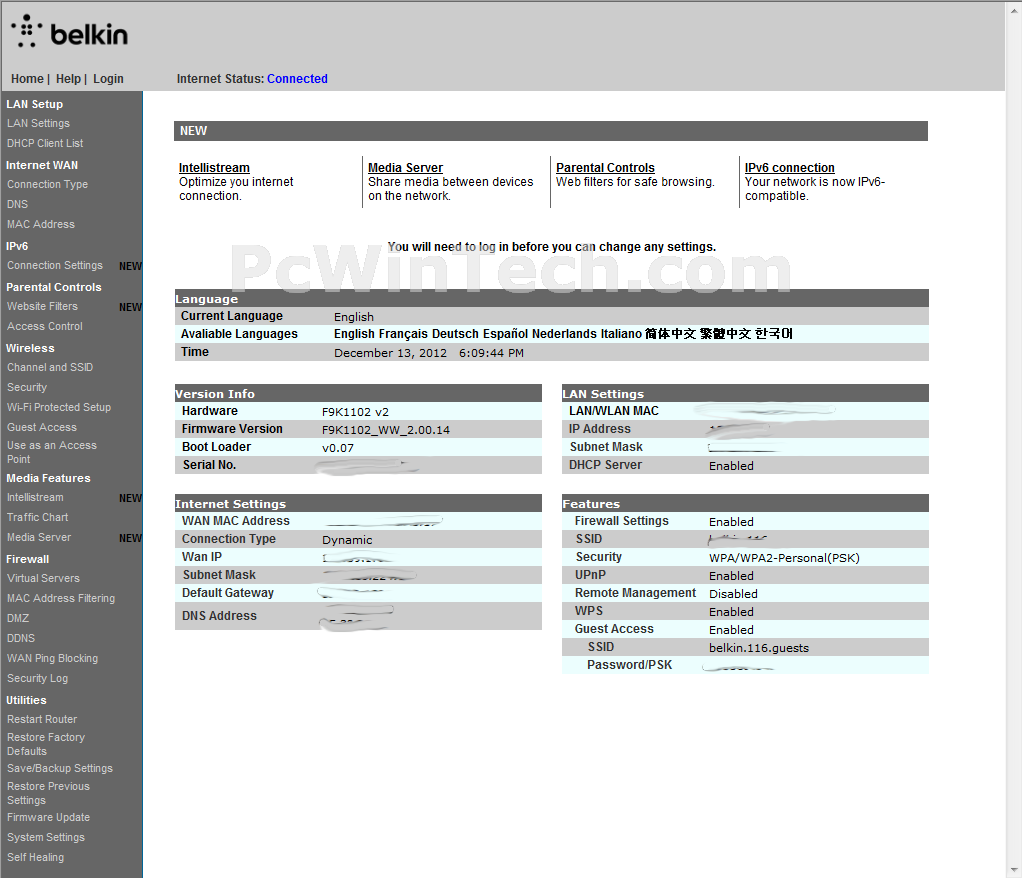This screenshot has height=878, width=1022.
Task: Select firmware version F9K1102_WW_2.00.14
Action: pyautogui.click(x=386, y=430)
